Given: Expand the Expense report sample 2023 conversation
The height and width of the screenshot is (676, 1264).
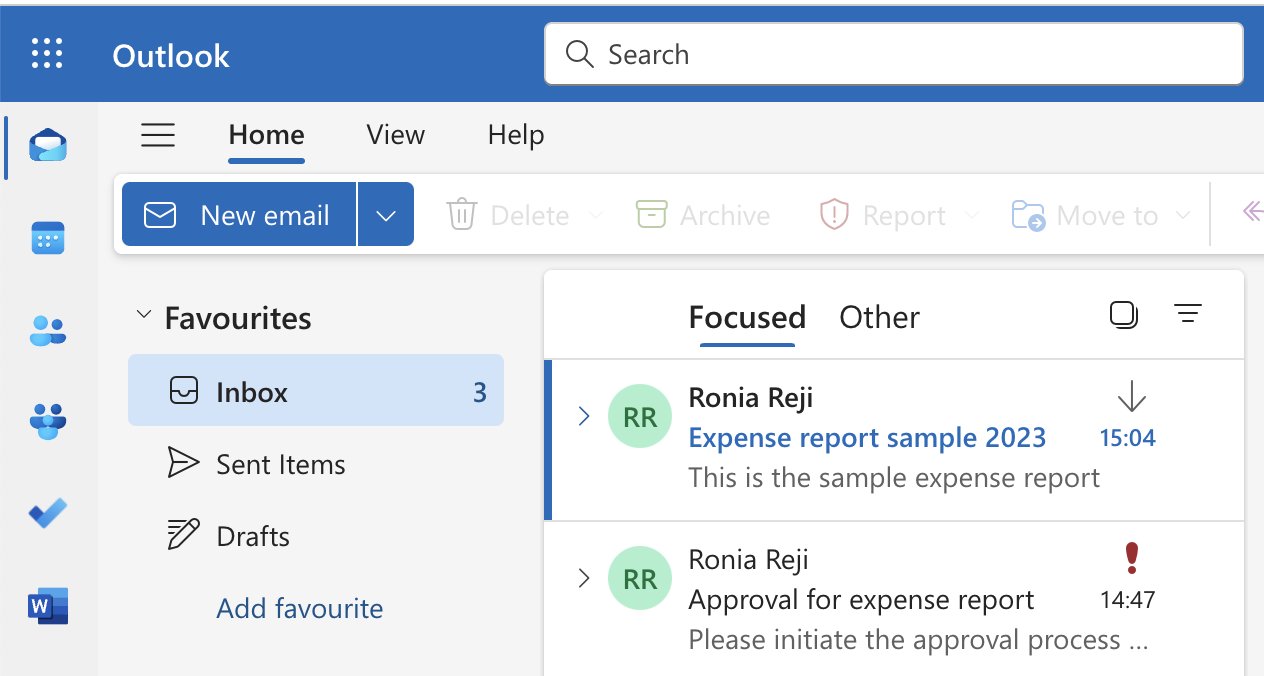Looking at the screenshot, I should tap(584, 416).
